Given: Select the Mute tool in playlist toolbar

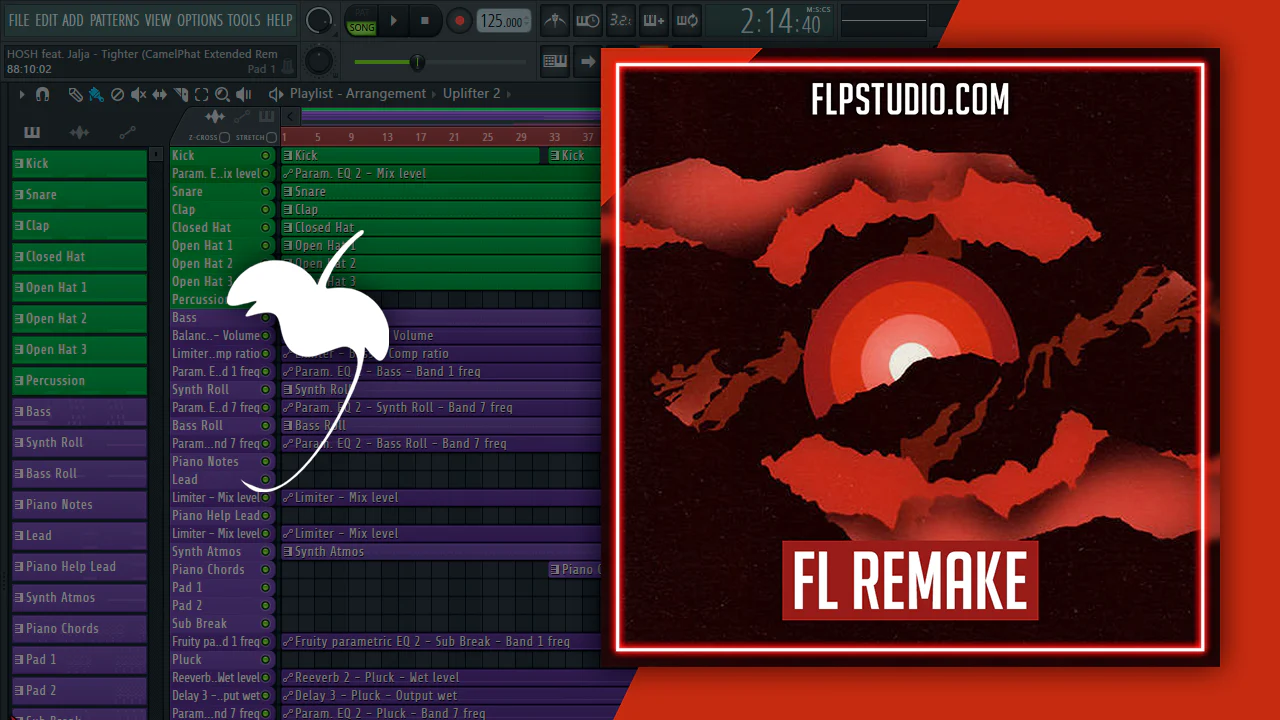Looking at the screenshot, I should (x=138, y=94).
